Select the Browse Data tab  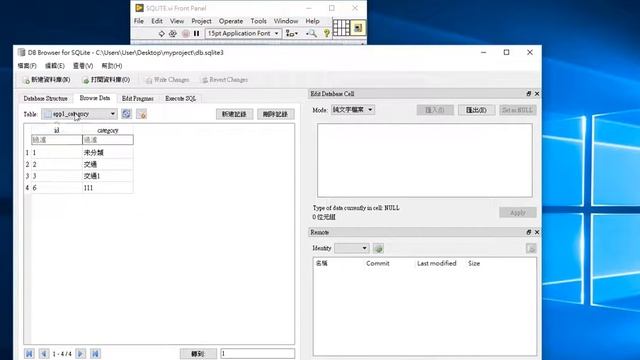click(x=95, y=98)
